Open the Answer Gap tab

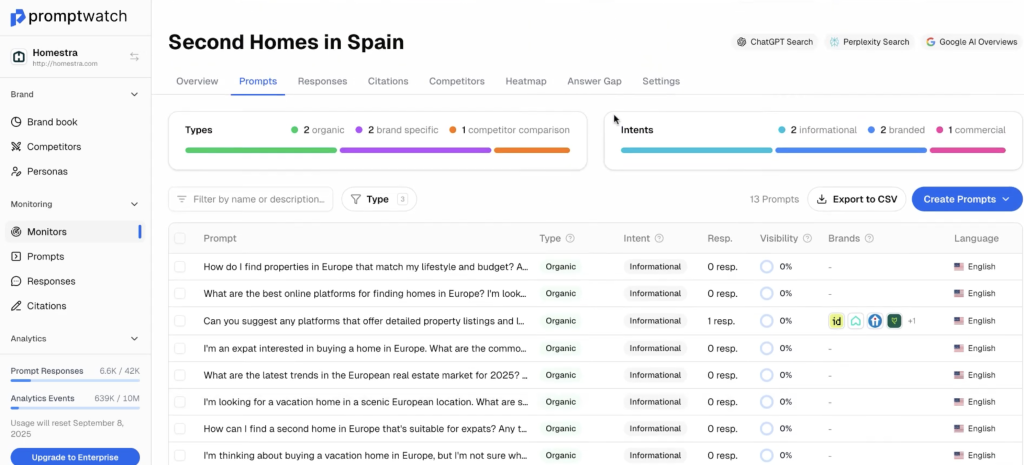594,82
